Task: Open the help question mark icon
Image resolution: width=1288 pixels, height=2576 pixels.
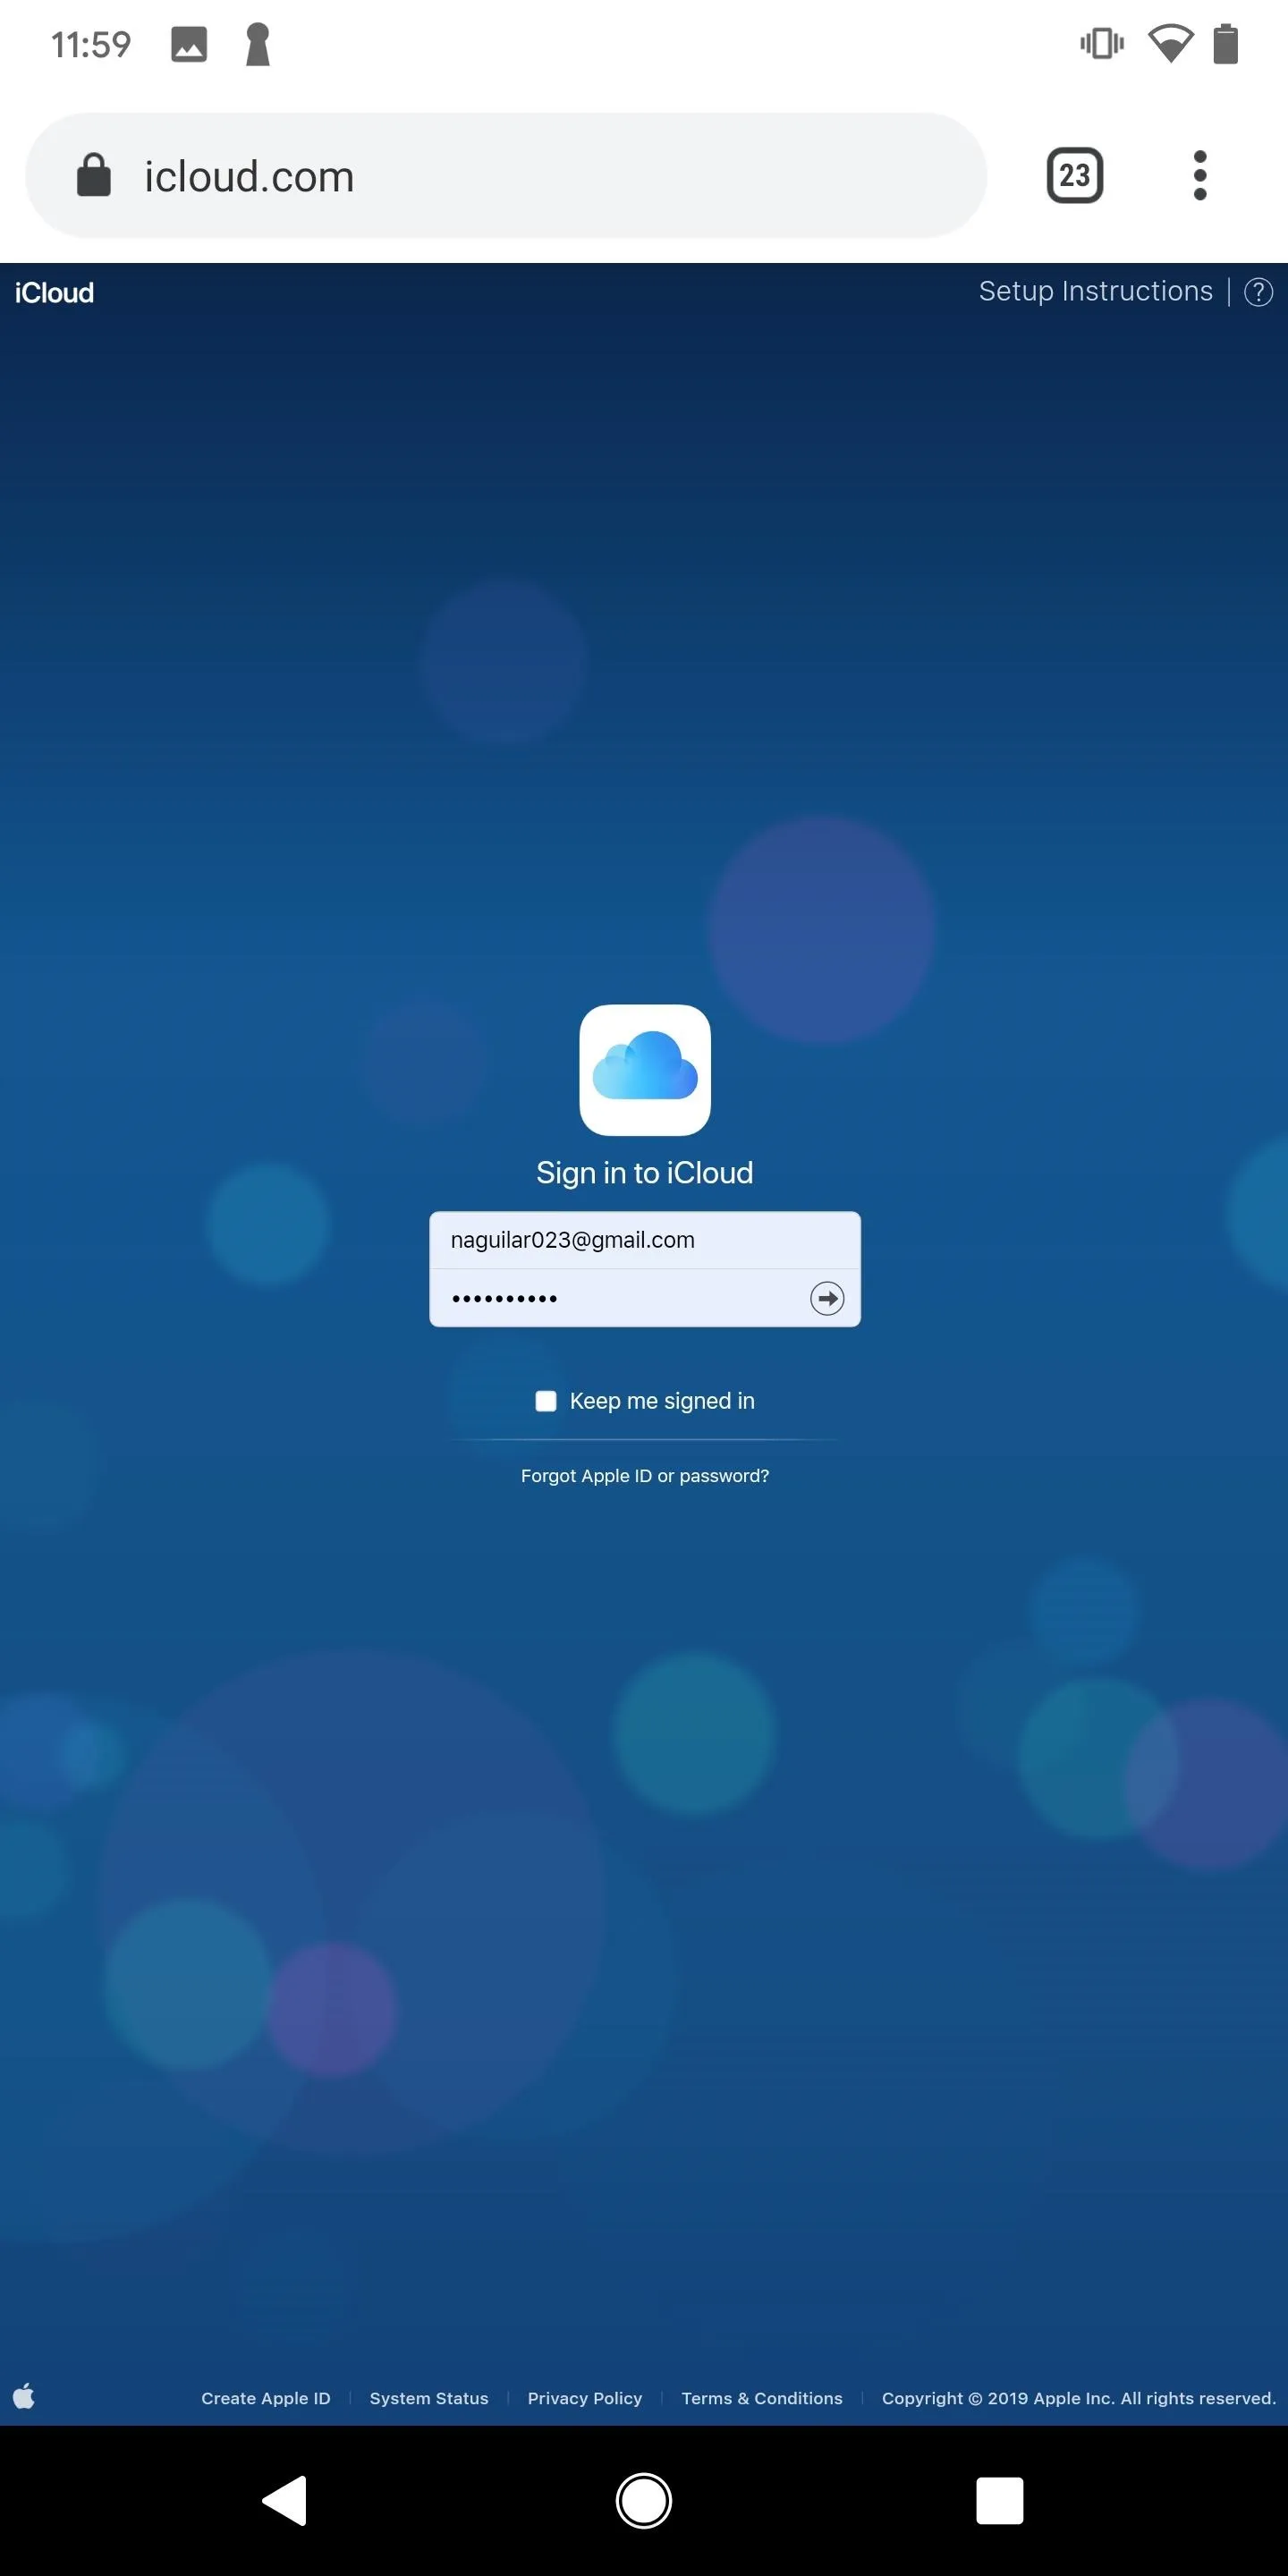Action: pyautogui.click(x=1258, y=292)
